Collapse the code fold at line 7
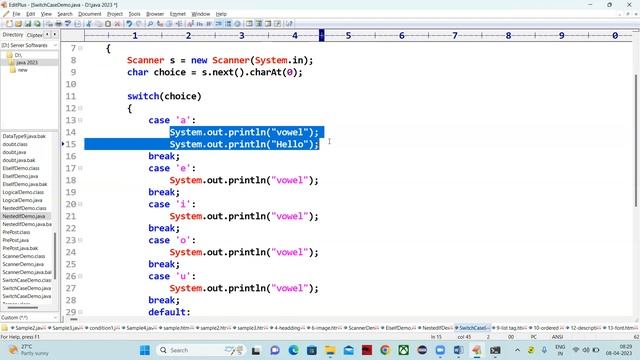Viewport: 640px width, 360px height. 80,48
